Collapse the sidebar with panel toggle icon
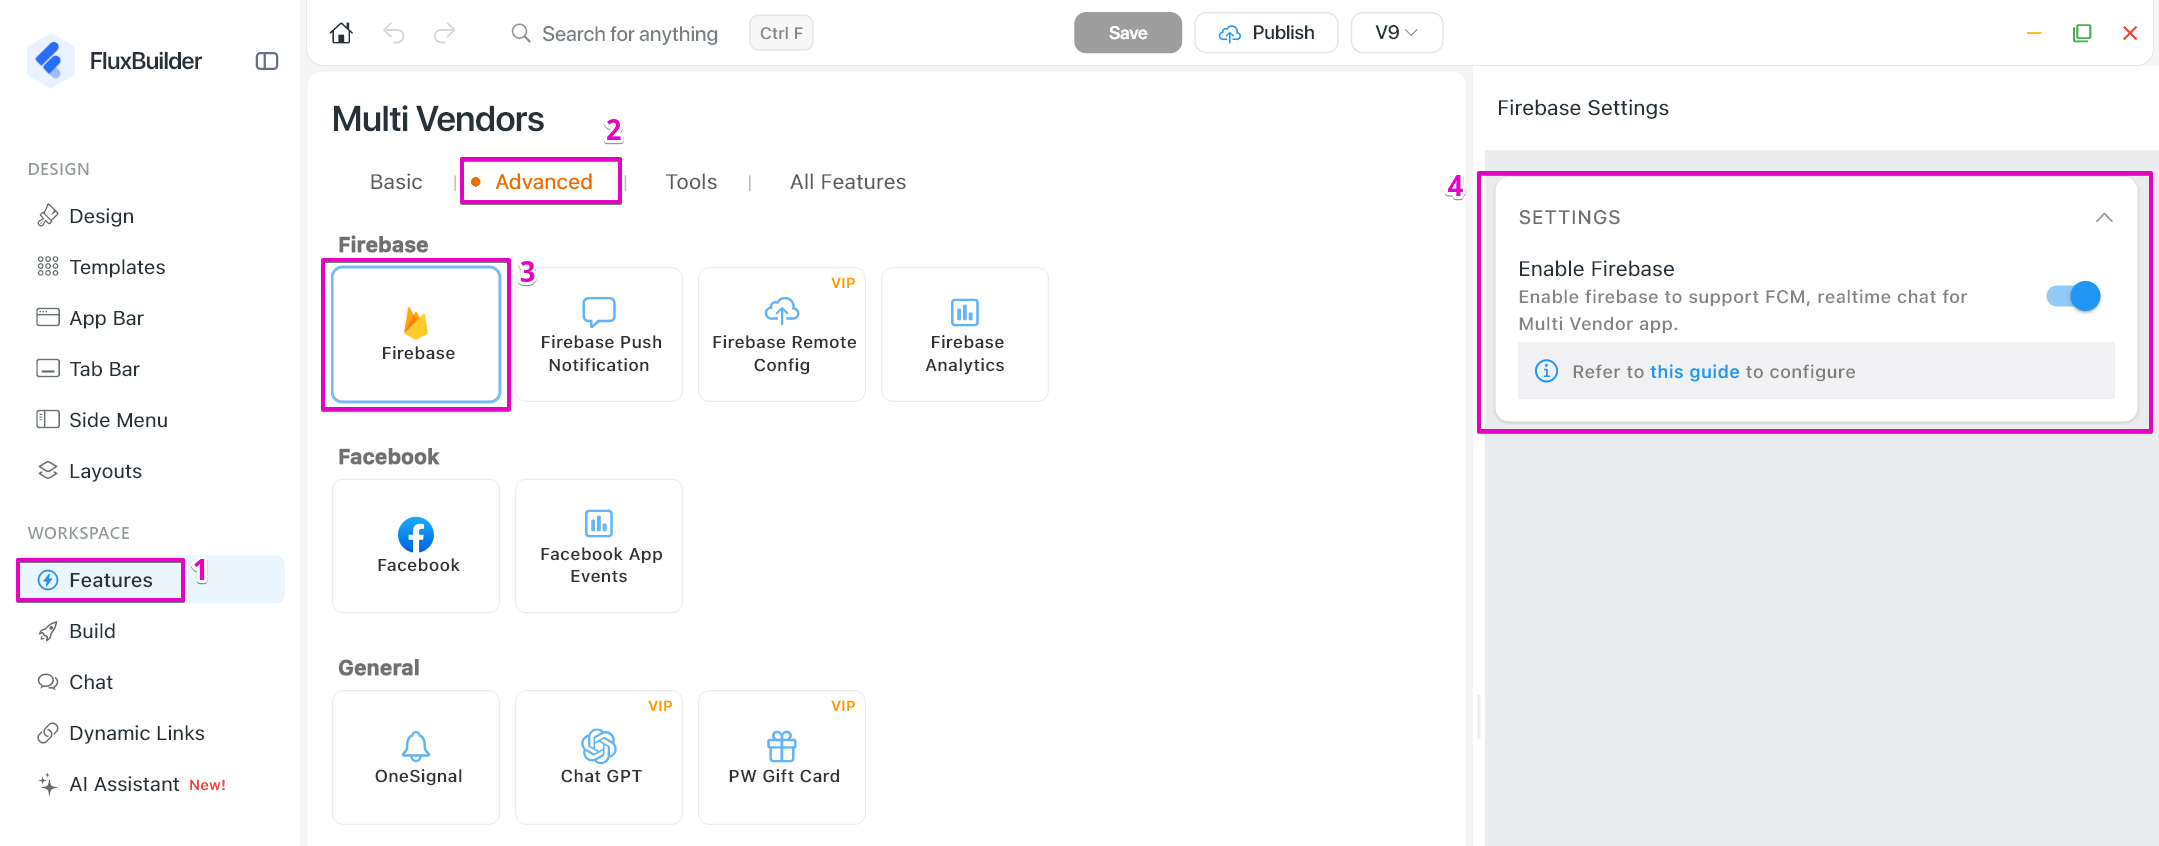This screenshot has width=2159, height=846. tap(267, 61)
